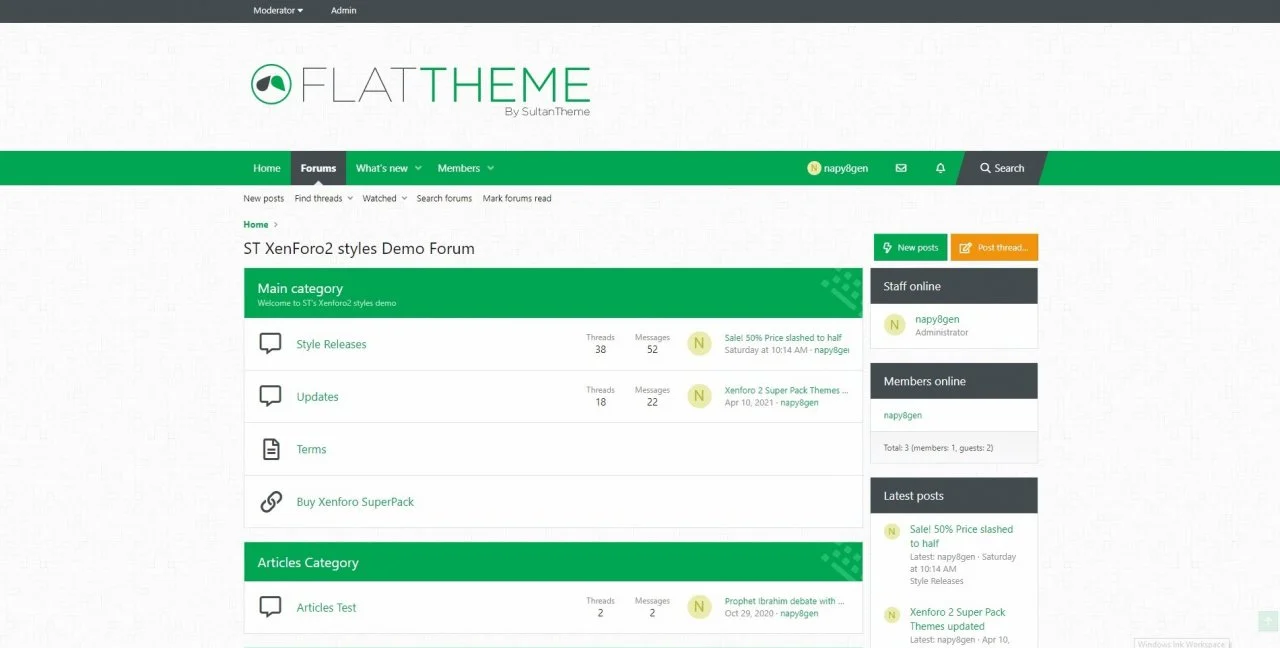Open the inbox envelope icon
The image size is (1280, 648).
tap(901, 168)
